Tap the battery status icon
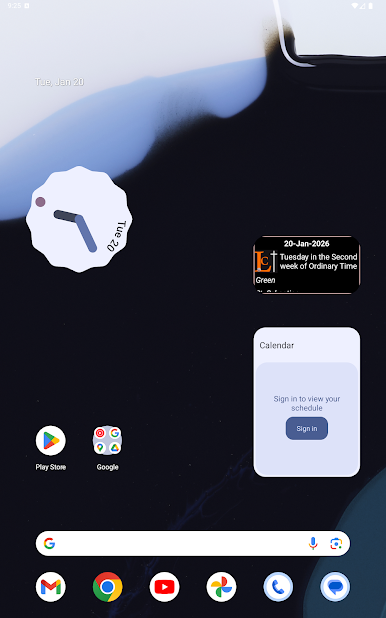Screen dimensions: 386x618 click(x=370, y=6)
